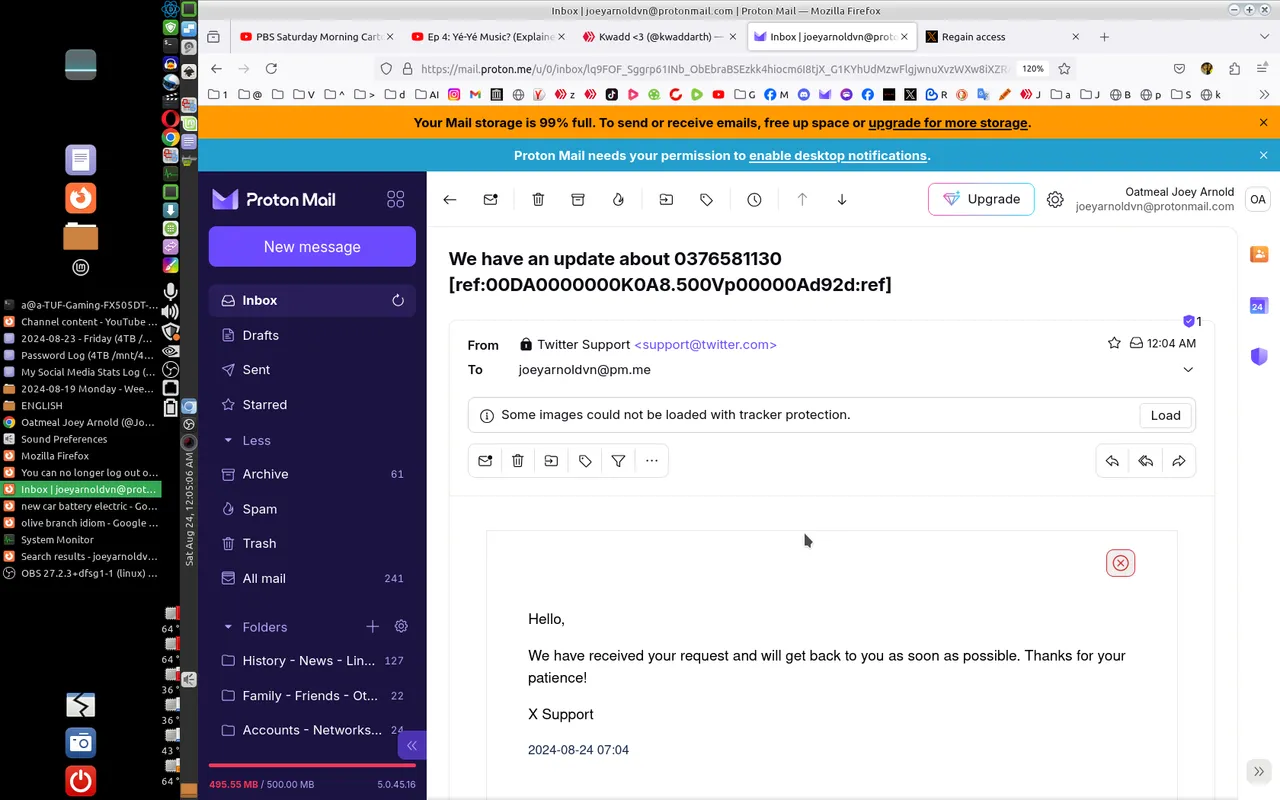Show more bookmarks overflow chevron
The width and height of the screenshot is (1280, 800).
tap(1264, 95)
